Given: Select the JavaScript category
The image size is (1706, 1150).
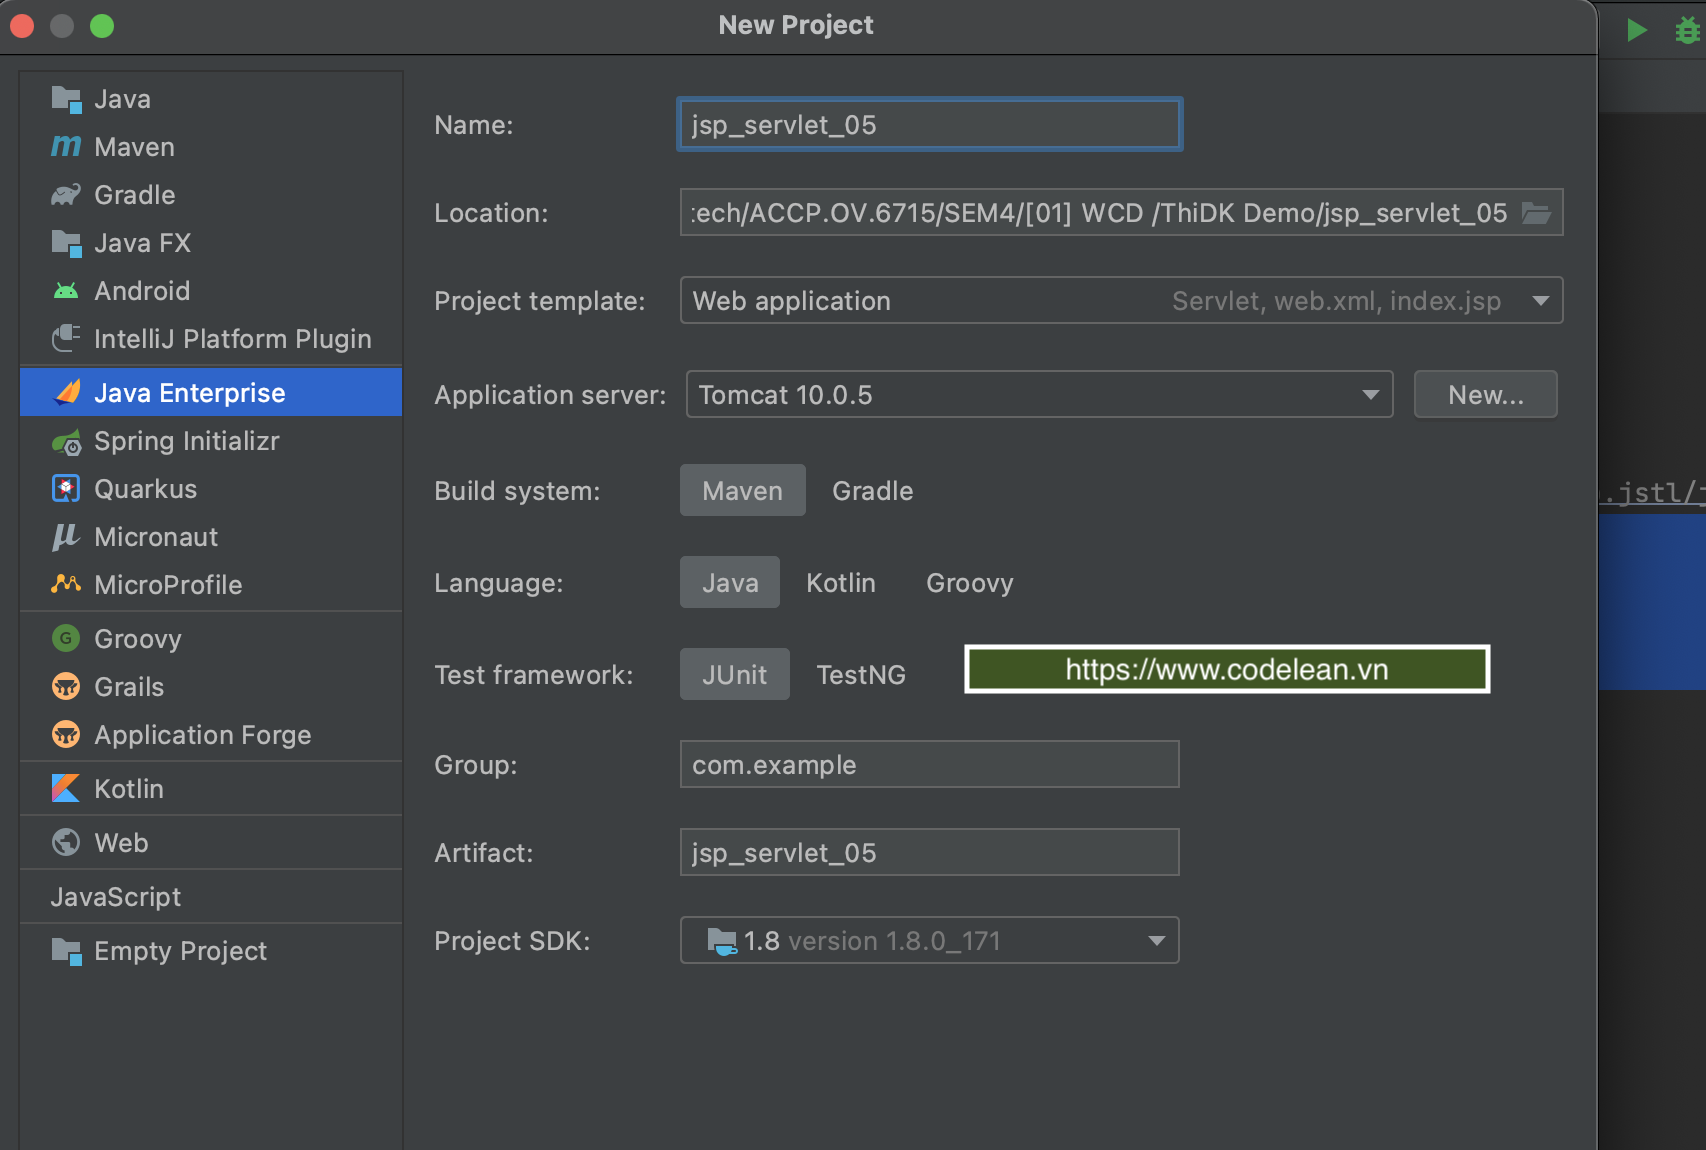Looking at the screenshot, I should coord(116,896).
